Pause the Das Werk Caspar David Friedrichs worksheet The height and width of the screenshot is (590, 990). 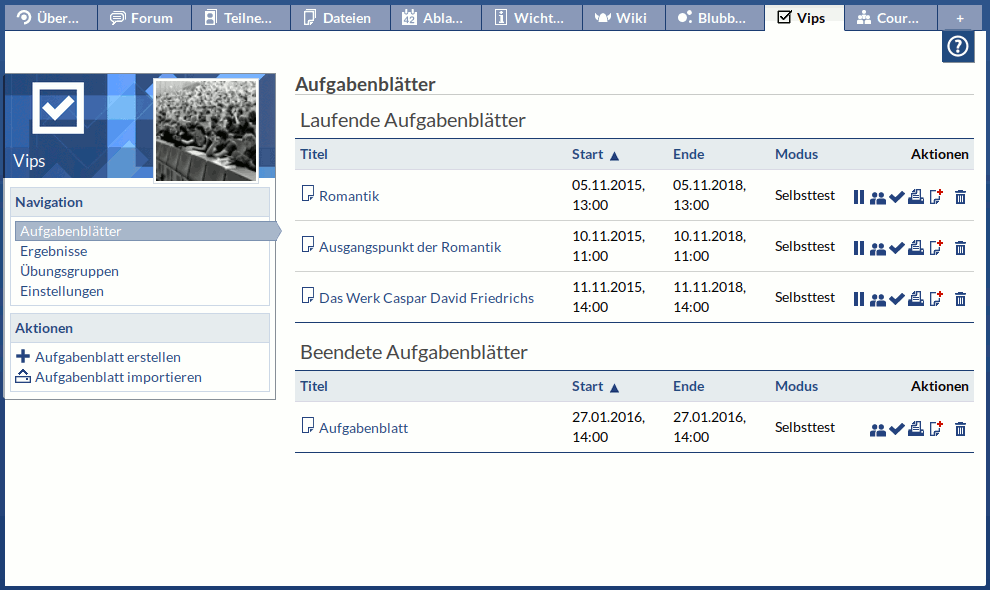point(858,299)
